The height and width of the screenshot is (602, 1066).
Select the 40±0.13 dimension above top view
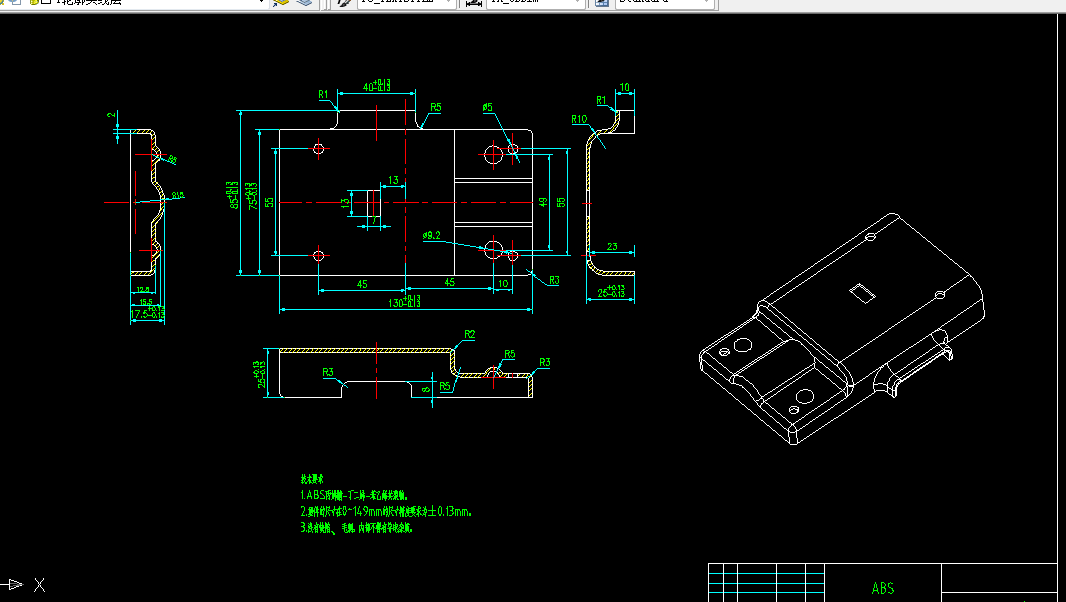click(x=377, y=86)
